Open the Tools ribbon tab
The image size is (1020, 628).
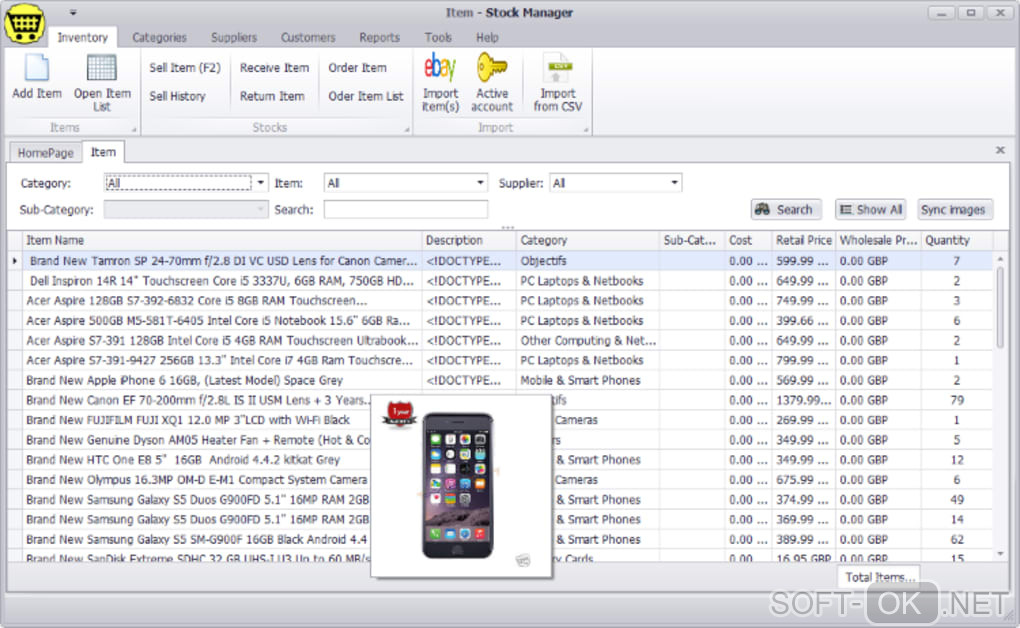(x=438, y=37)
